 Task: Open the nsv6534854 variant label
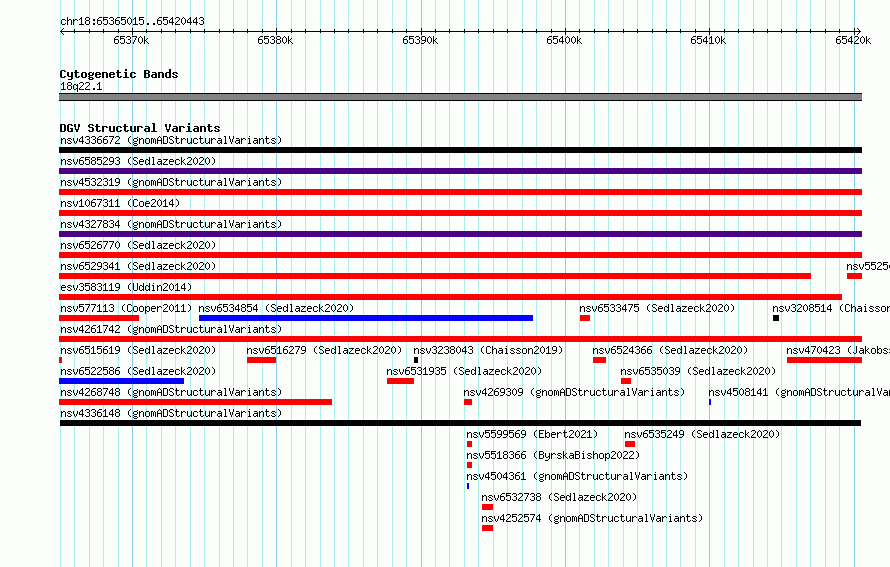point(276,308)
